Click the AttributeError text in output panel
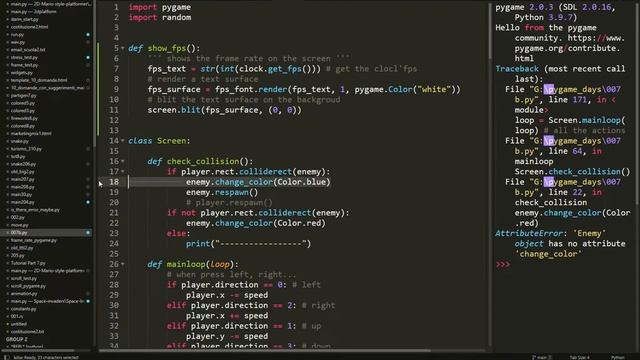The image size is (640, 360). click(x=529, y=233)
